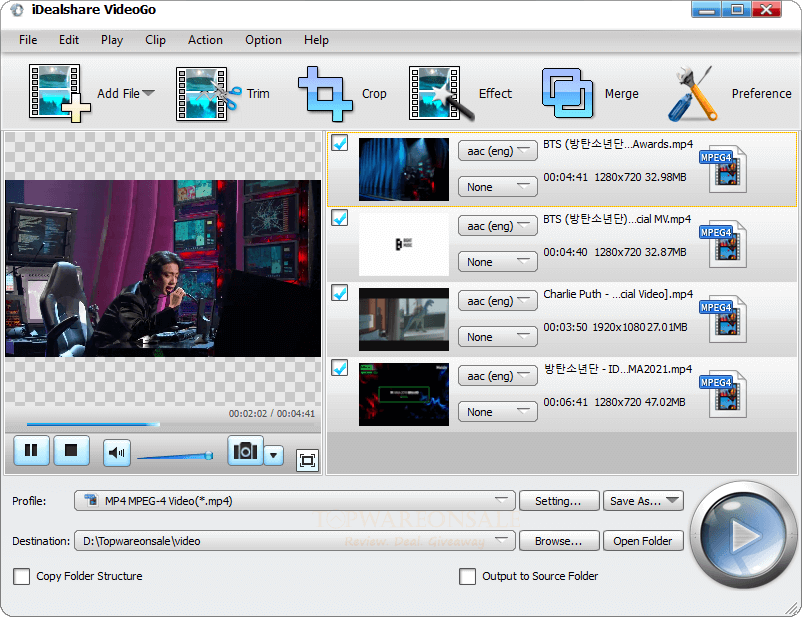Click the Trim label
802x617 pixels.
pyautogui.click(x=258, y=94)
